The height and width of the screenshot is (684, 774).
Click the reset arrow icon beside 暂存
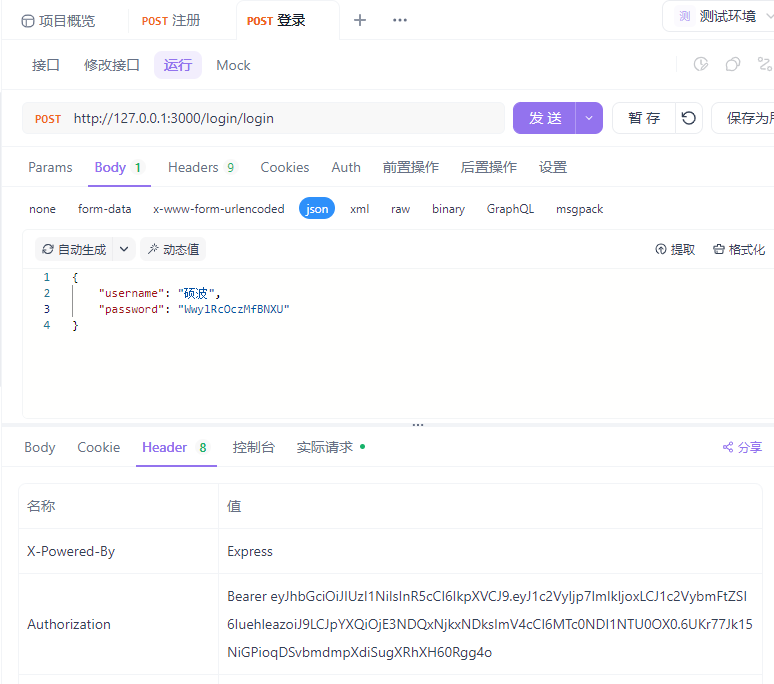pos(689,118)
